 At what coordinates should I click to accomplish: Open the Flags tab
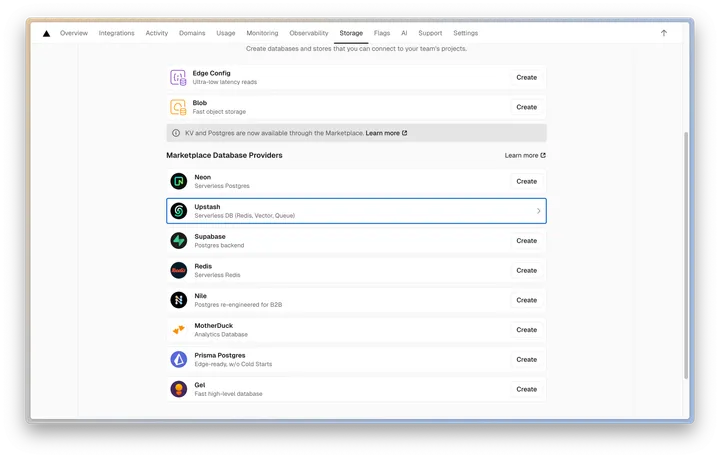pos(382,33)
